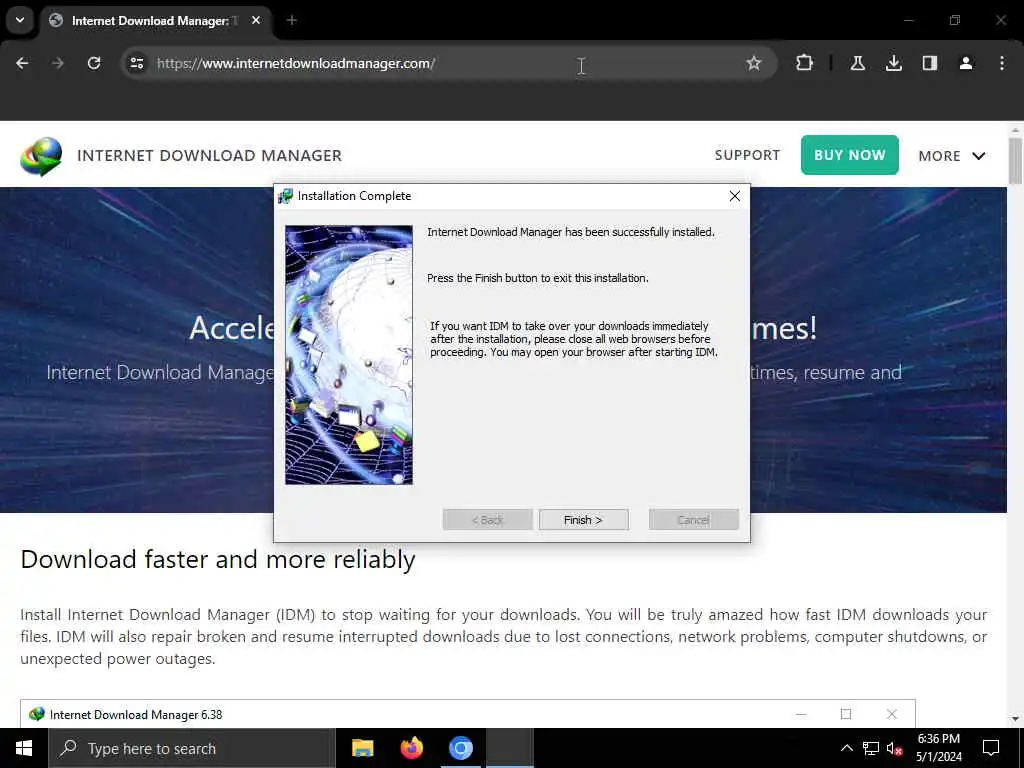Click the installer icon in dialog title bar
The width and height of the screenshot is (1024, 768).
pyautogui.click(x=285, y=196)
